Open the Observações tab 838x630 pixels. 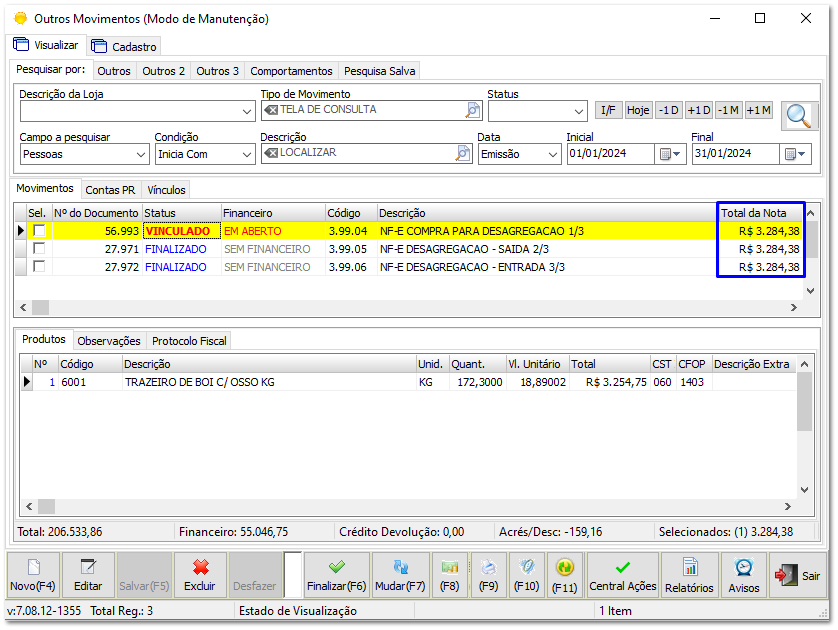[109, 340]
